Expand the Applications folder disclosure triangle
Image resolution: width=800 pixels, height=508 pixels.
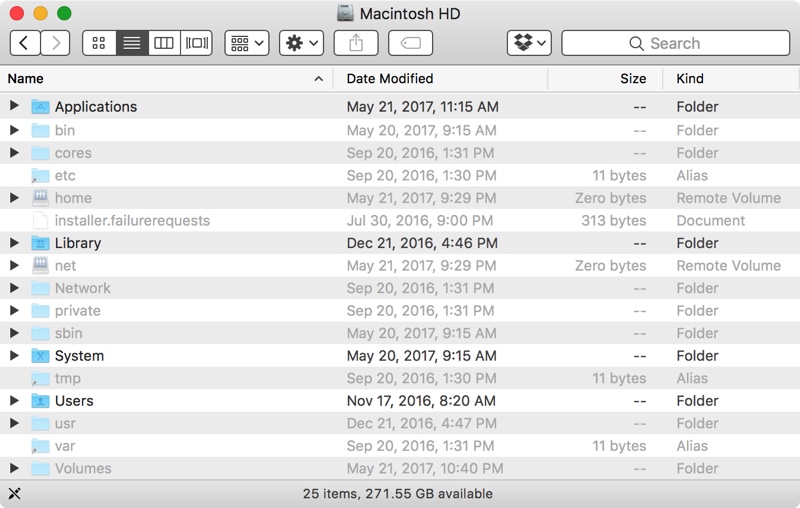coord(14,106)
